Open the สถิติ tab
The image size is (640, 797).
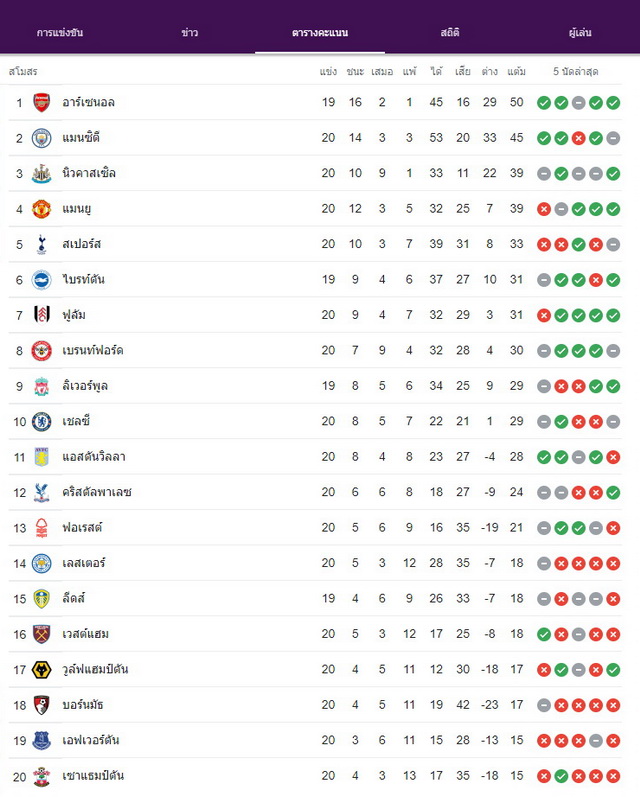pyautogui.click(x=450, y=33)
